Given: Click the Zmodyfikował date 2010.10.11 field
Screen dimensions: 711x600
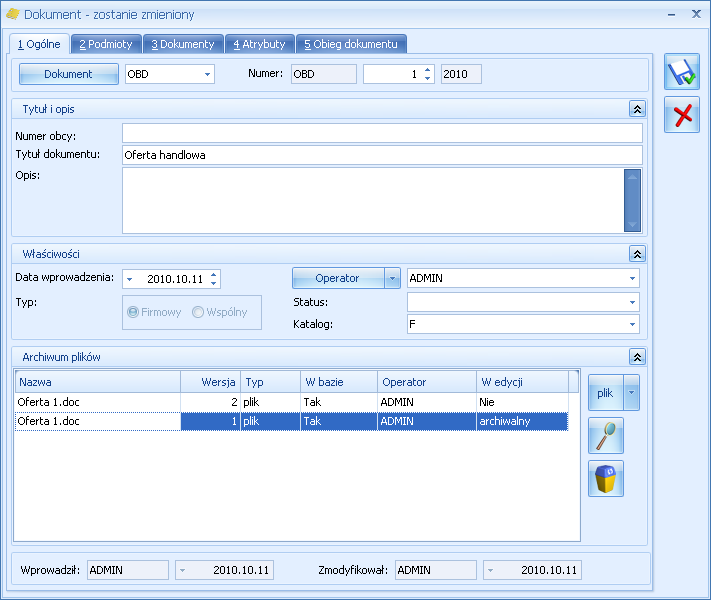Looking at the screenshot, I should (532, 570).
